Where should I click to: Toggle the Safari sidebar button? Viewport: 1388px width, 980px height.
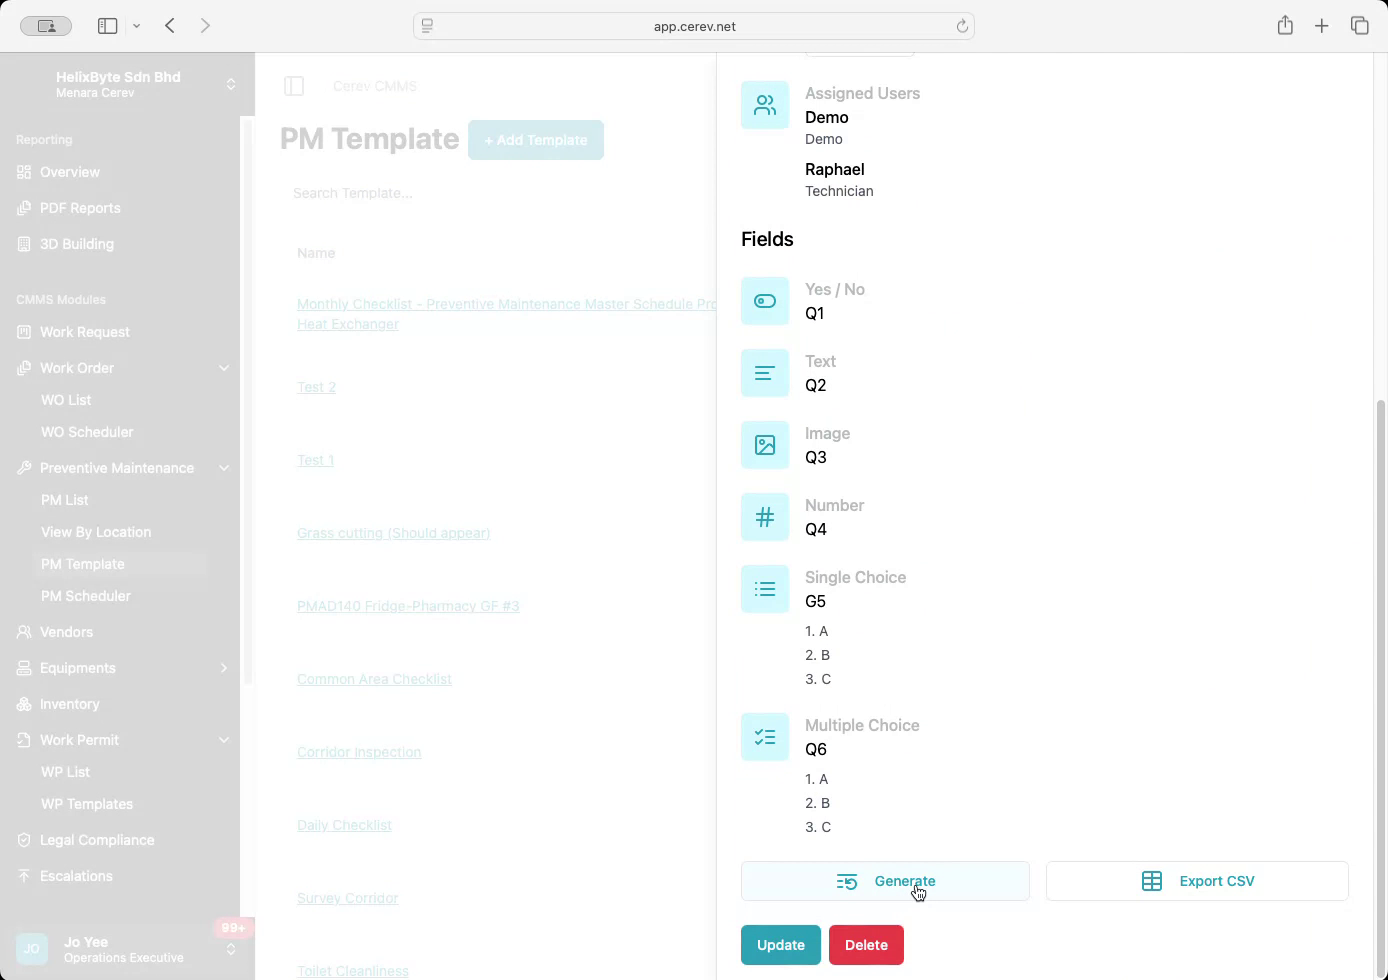tap(107, 26)
